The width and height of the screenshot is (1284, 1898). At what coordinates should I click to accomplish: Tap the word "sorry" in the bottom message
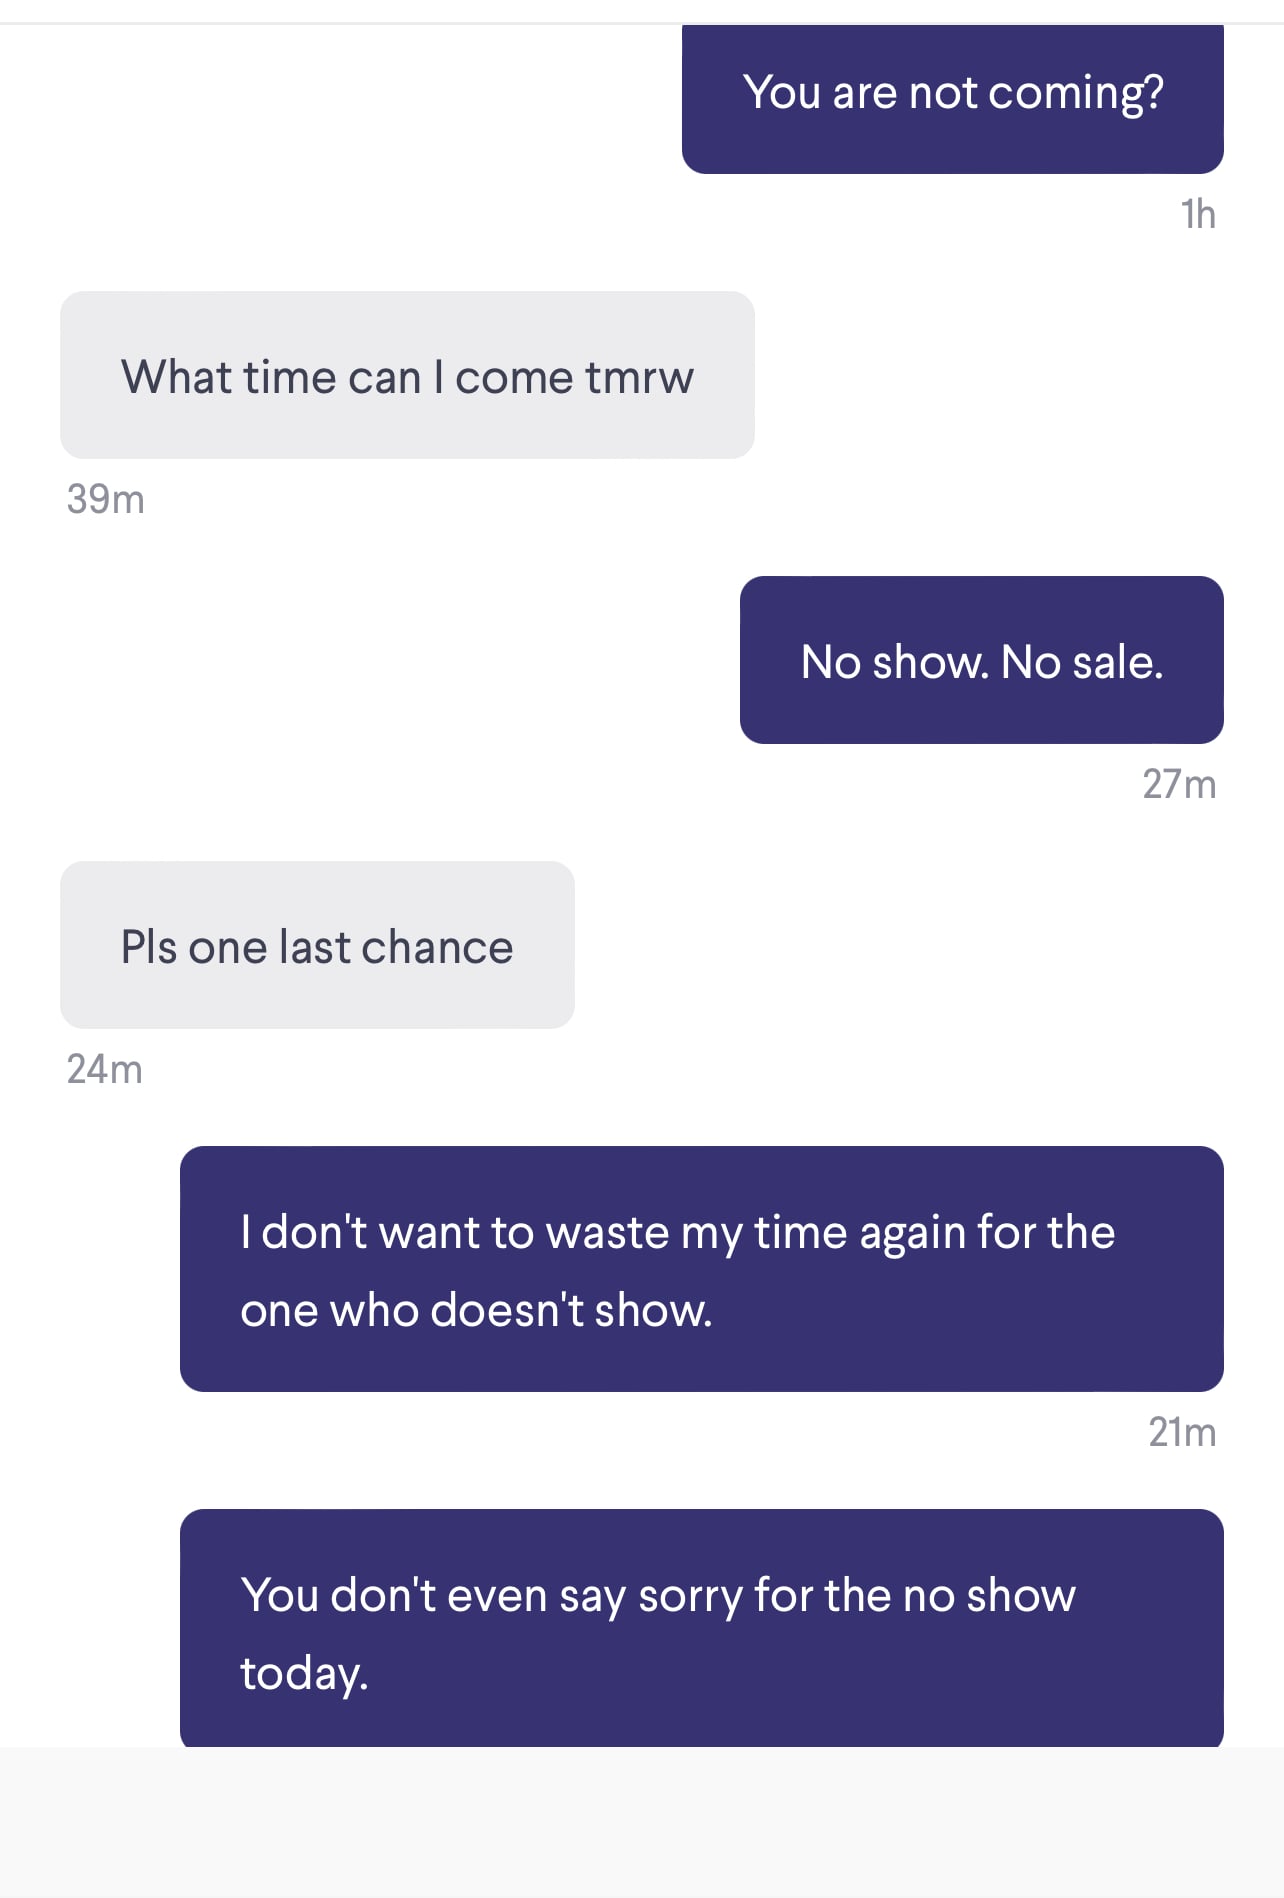[x=690, y=1596]
